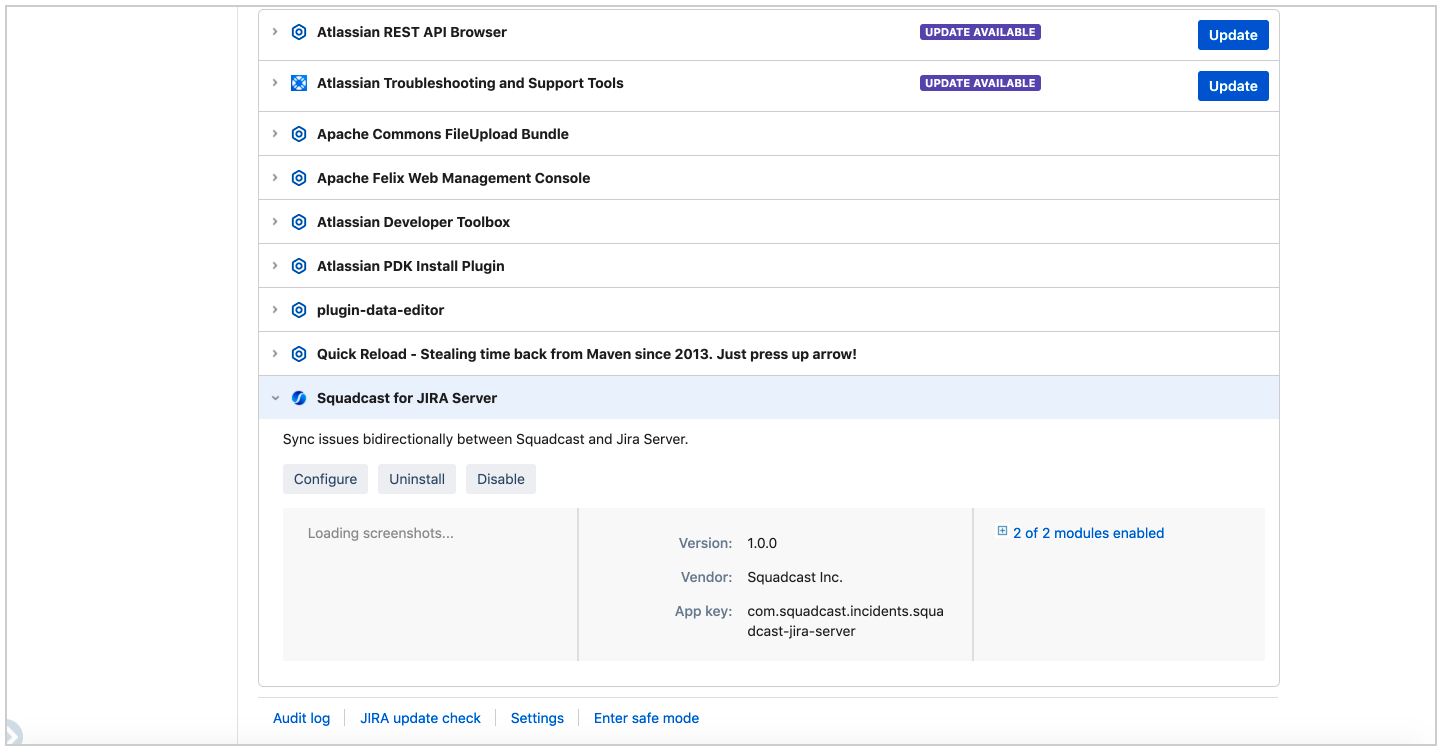Click the Sync issues bidirectionally description text
This screenshot has width=1442, height=751.
[x=485, y=439]
